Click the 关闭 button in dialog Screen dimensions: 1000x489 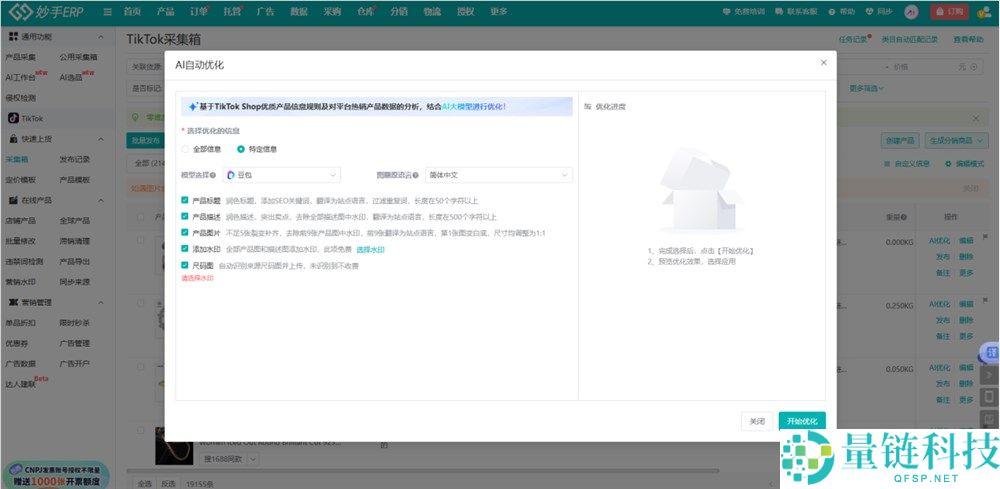757,421
